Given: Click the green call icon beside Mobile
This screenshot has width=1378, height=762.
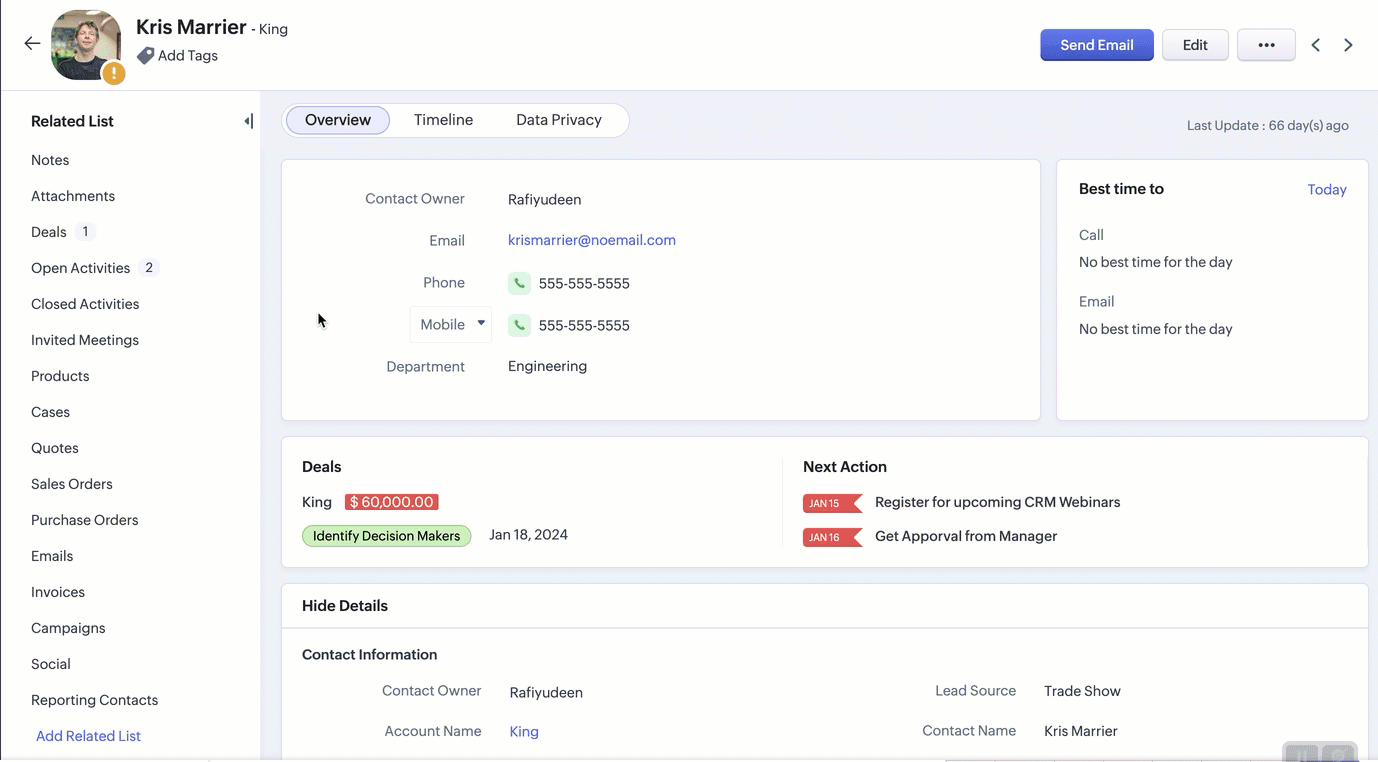Looking at the screenshot, I should click(x=519, y=325).
